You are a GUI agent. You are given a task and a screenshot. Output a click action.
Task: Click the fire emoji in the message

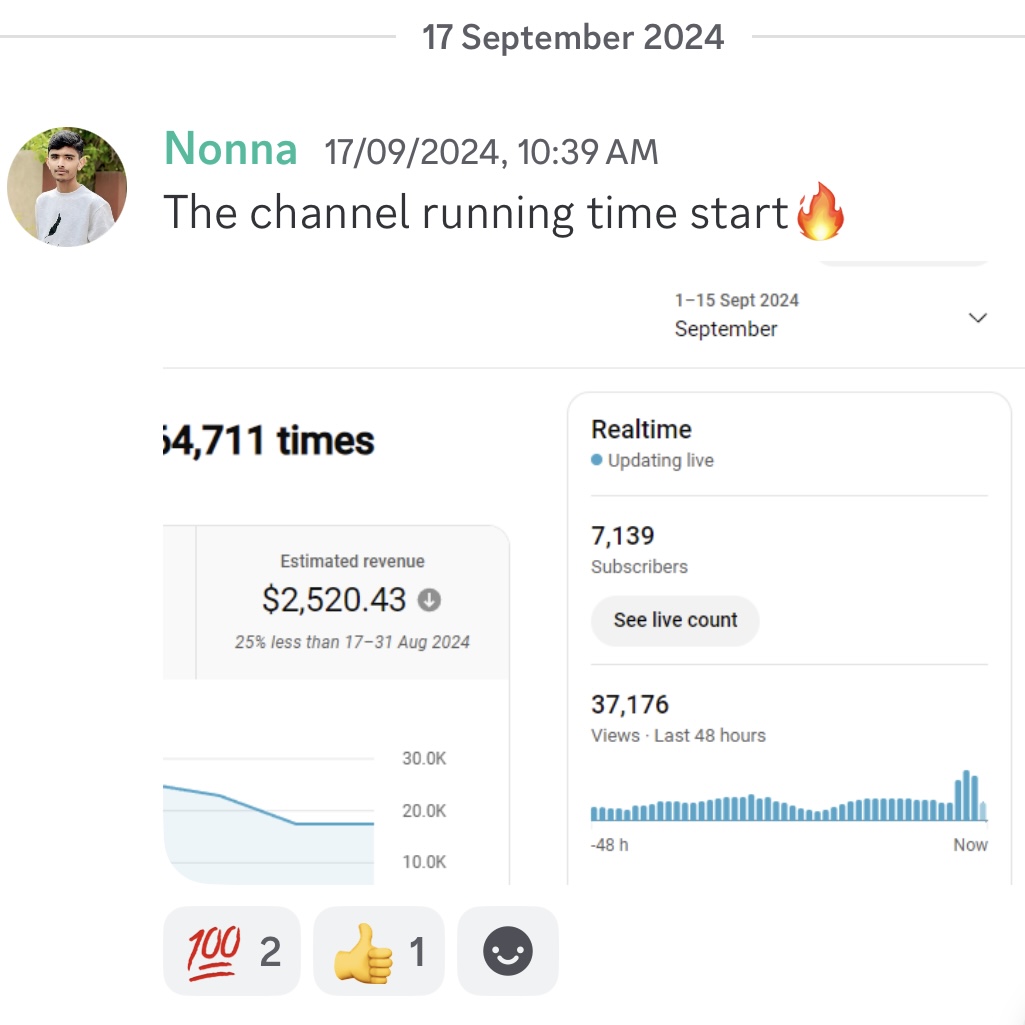click(x=820, y=212)
